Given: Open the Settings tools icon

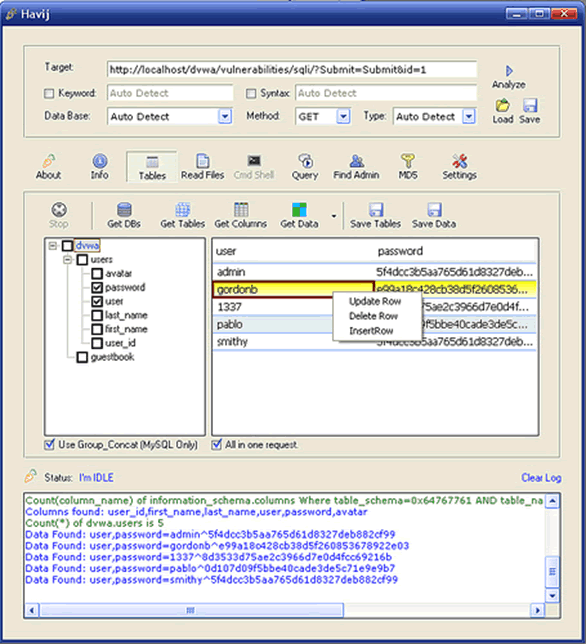Looking at the screenshot, I should coord(460,161).
